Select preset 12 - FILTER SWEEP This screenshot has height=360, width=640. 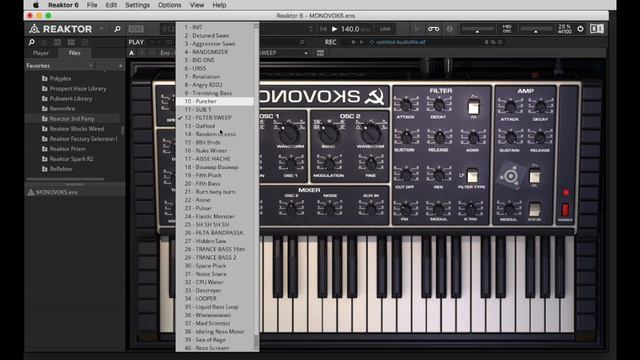pos(215,118)
